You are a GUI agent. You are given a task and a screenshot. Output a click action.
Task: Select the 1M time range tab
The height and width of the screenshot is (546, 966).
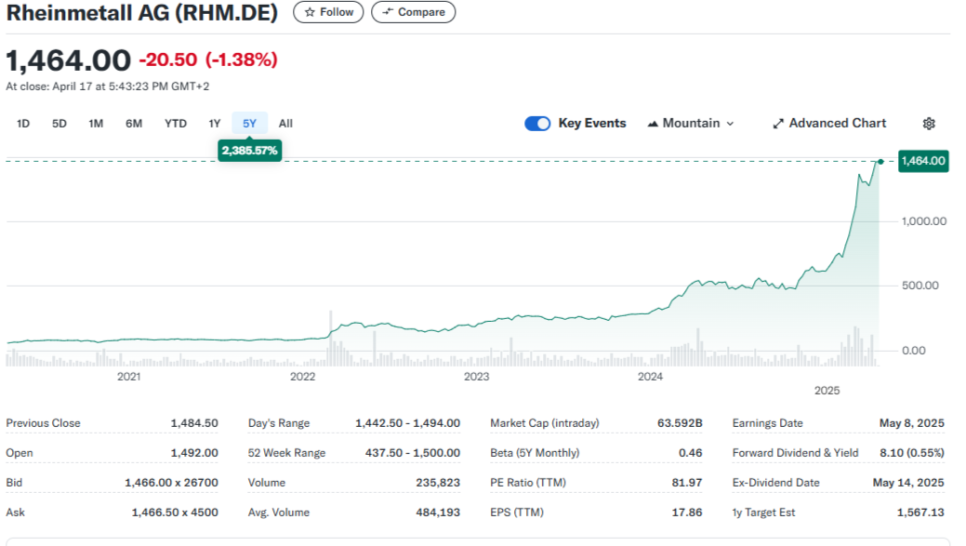pyautogui.click(x=95, y=123)
